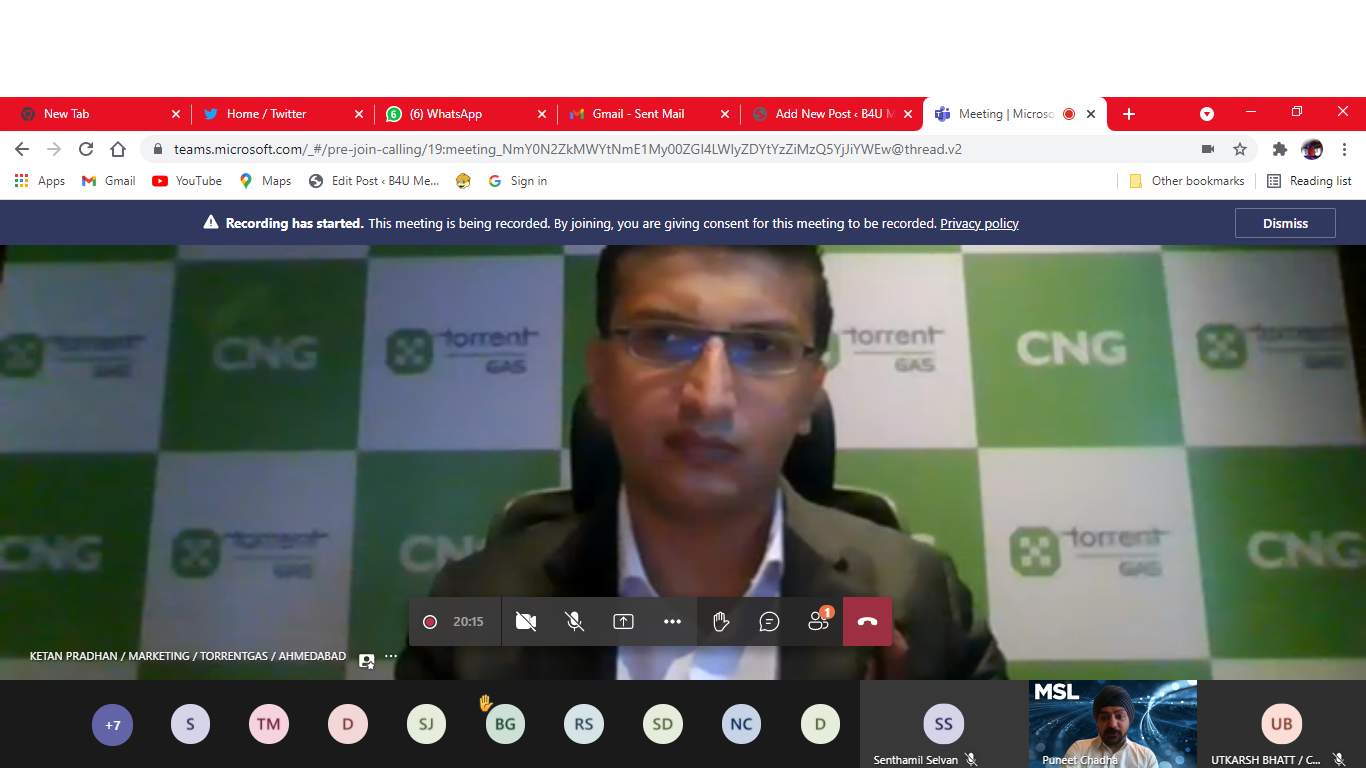Viewport: 1366px width, 768px height.
Task: Bookmark this page with star icon
Action: click(x=1240, y=149)
